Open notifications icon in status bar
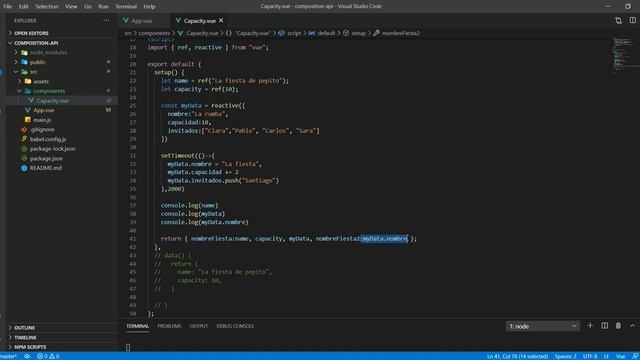640x360 pixels. (635, 356)
